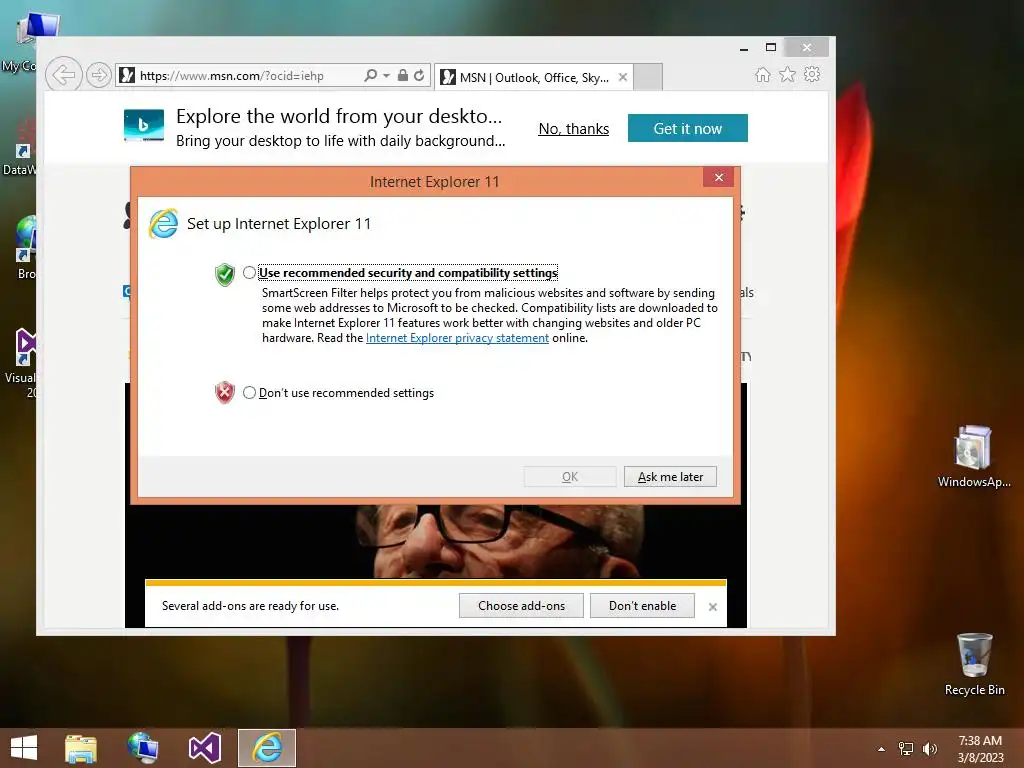Click the search magnifier in address bar
1024x768 pixels.
[370, 76]
